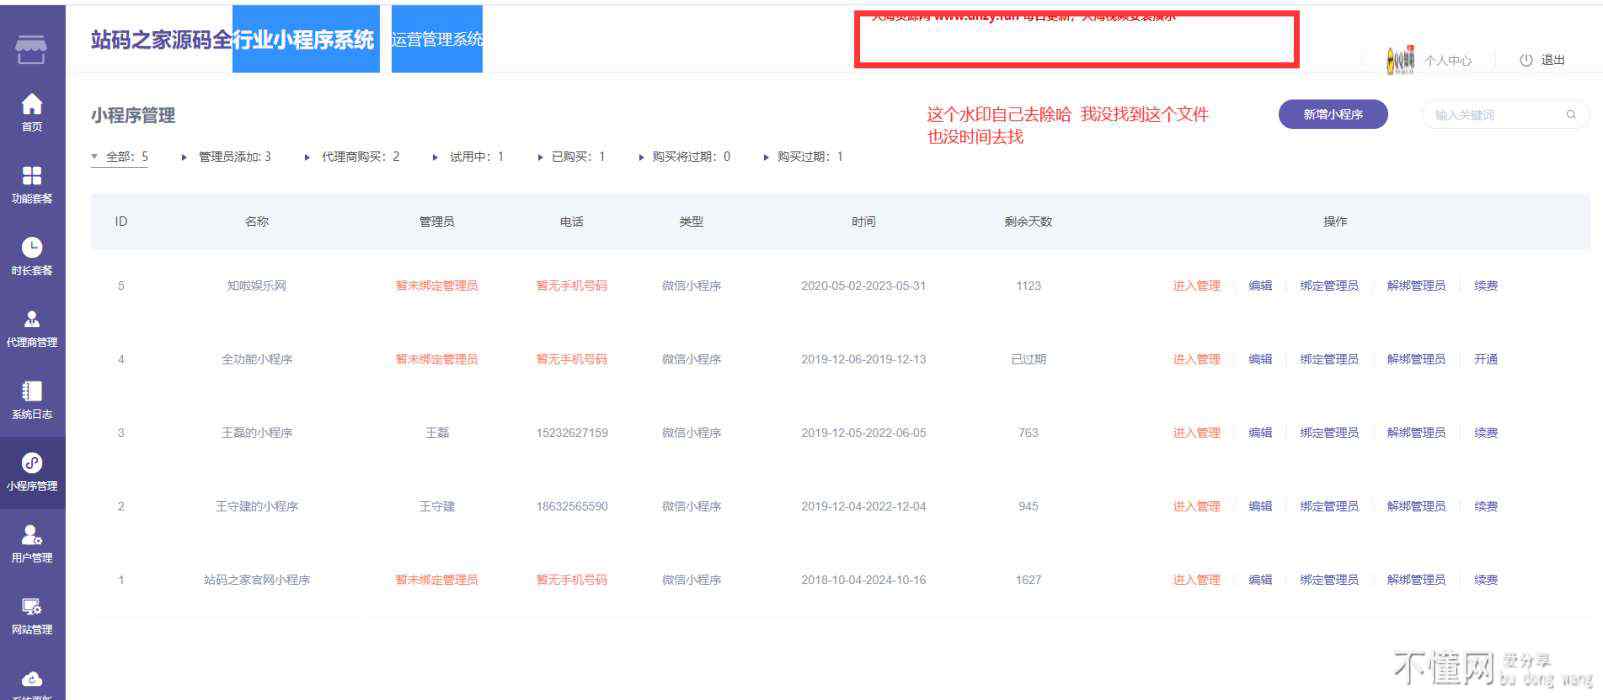Click 已过期 status text
The height and width of the screenshot is (700, 1603).
(1029, 359)
